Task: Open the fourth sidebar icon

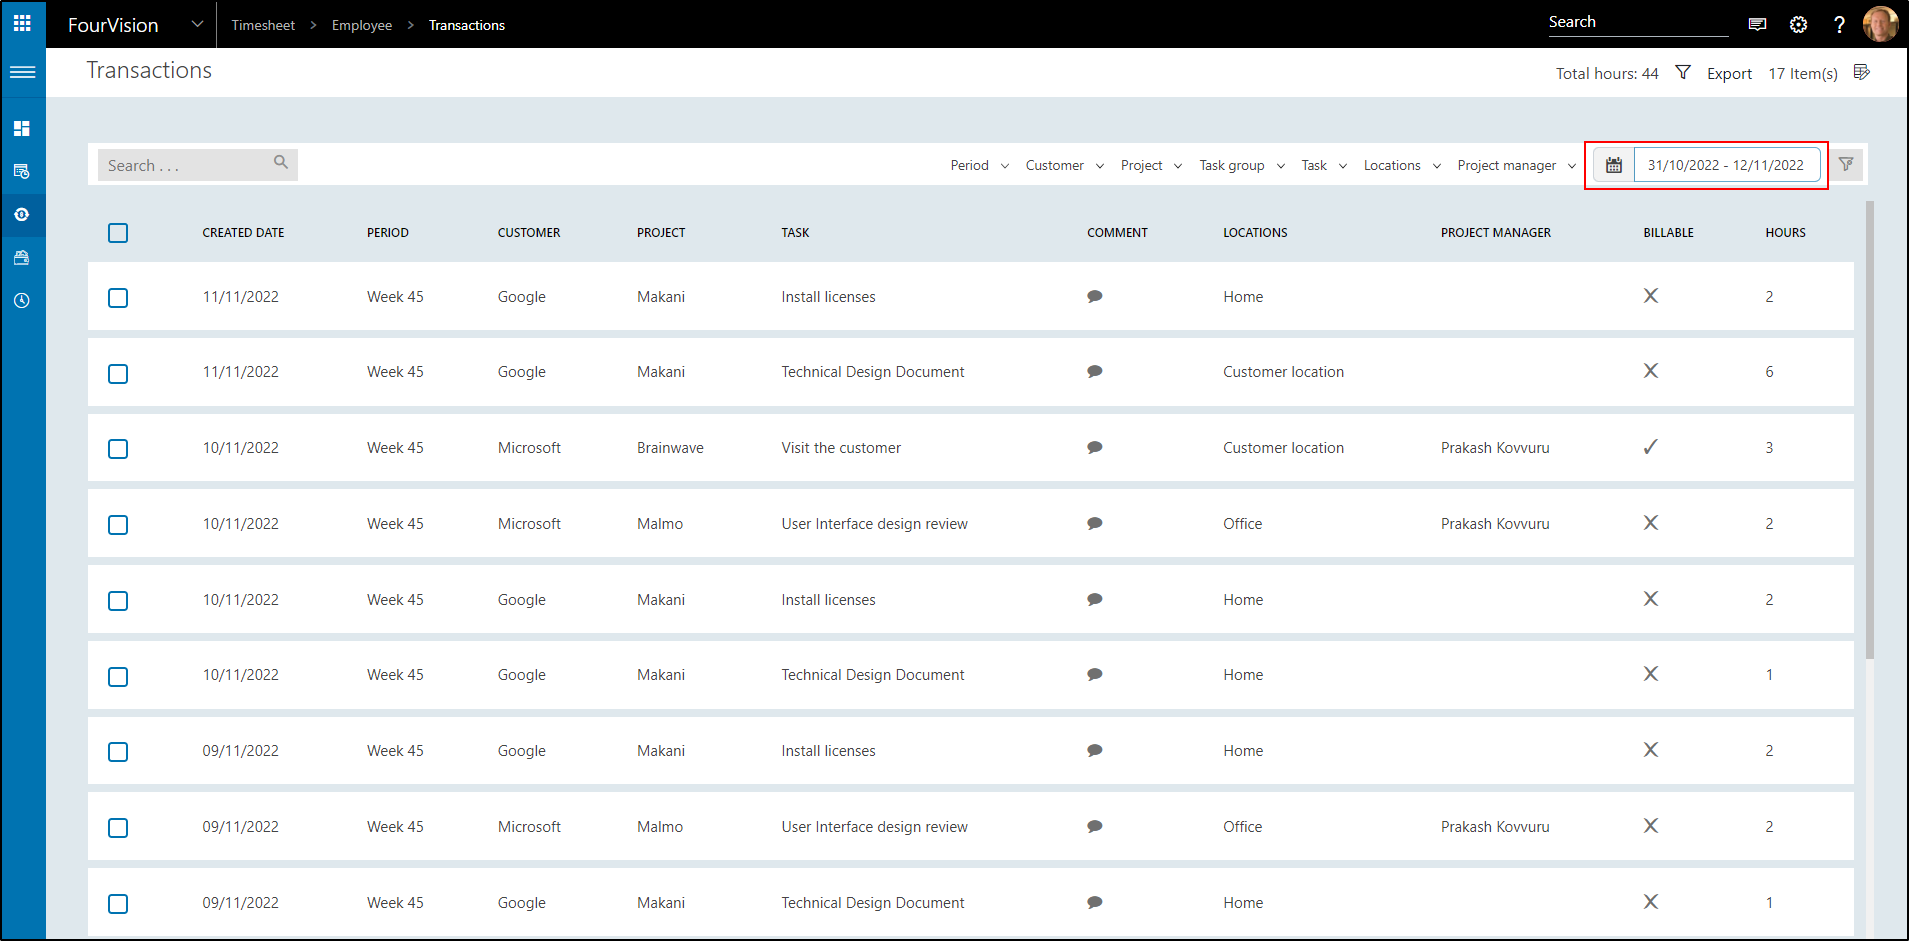Action: (x=22, y=258)
